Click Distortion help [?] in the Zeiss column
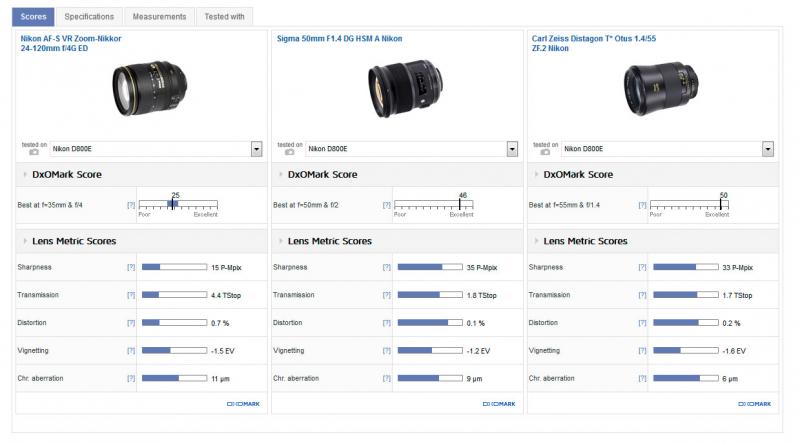Screen dimensions: 800x444 coord(642,323)
